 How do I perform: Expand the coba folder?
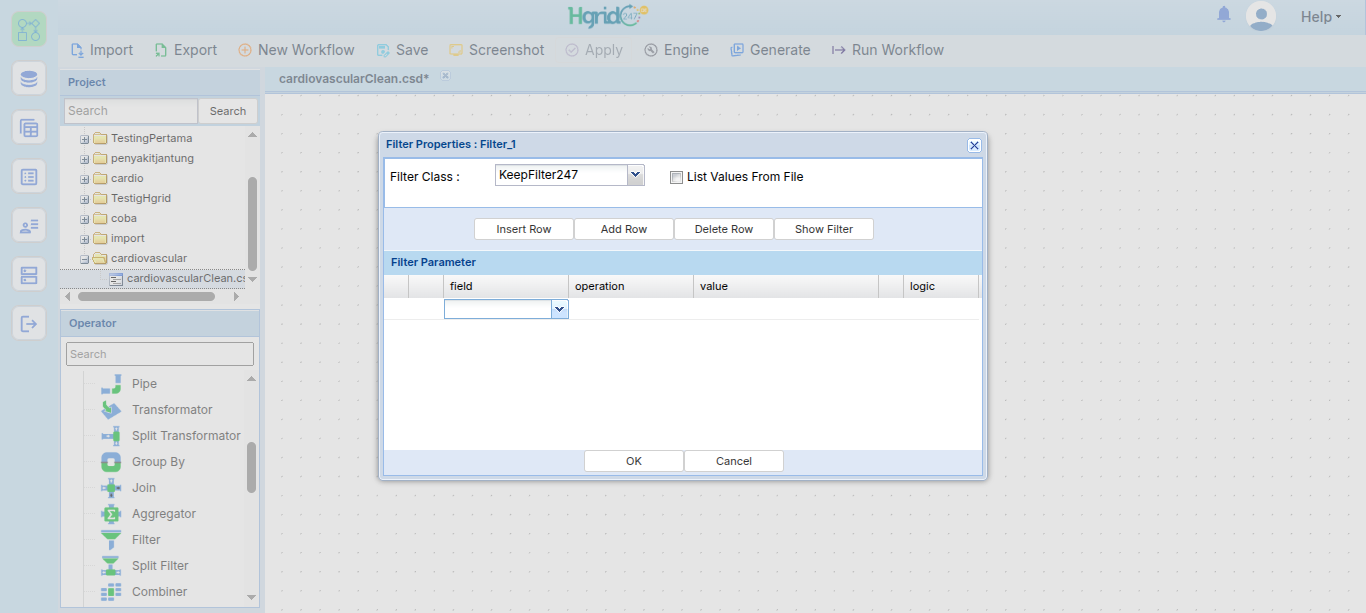85,219
